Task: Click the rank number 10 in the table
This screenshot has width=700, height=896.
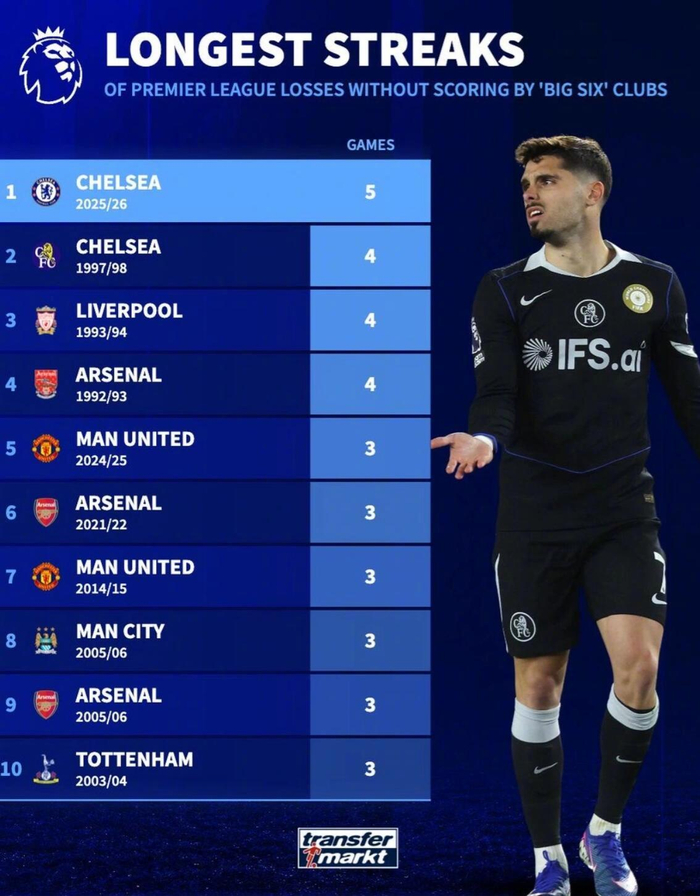Action: (11, 768)
